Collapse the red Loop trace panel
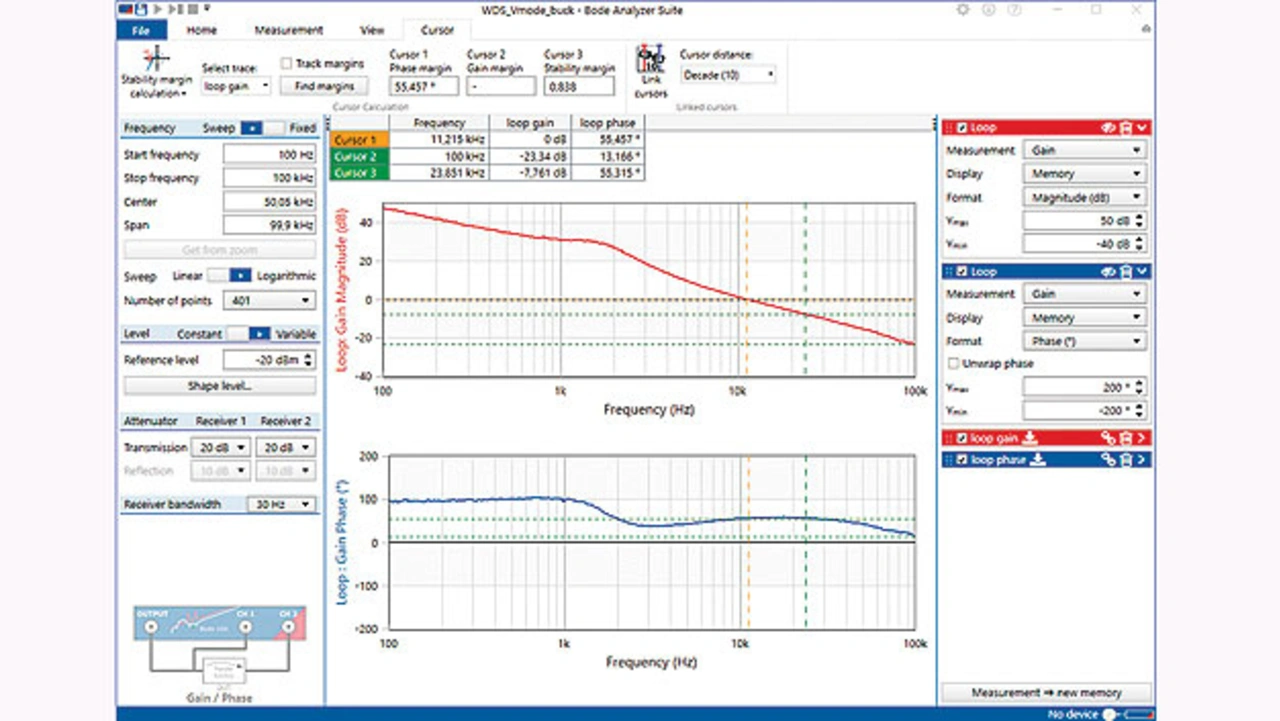Screen dimensions: 1280x721 coord(1142,128)
